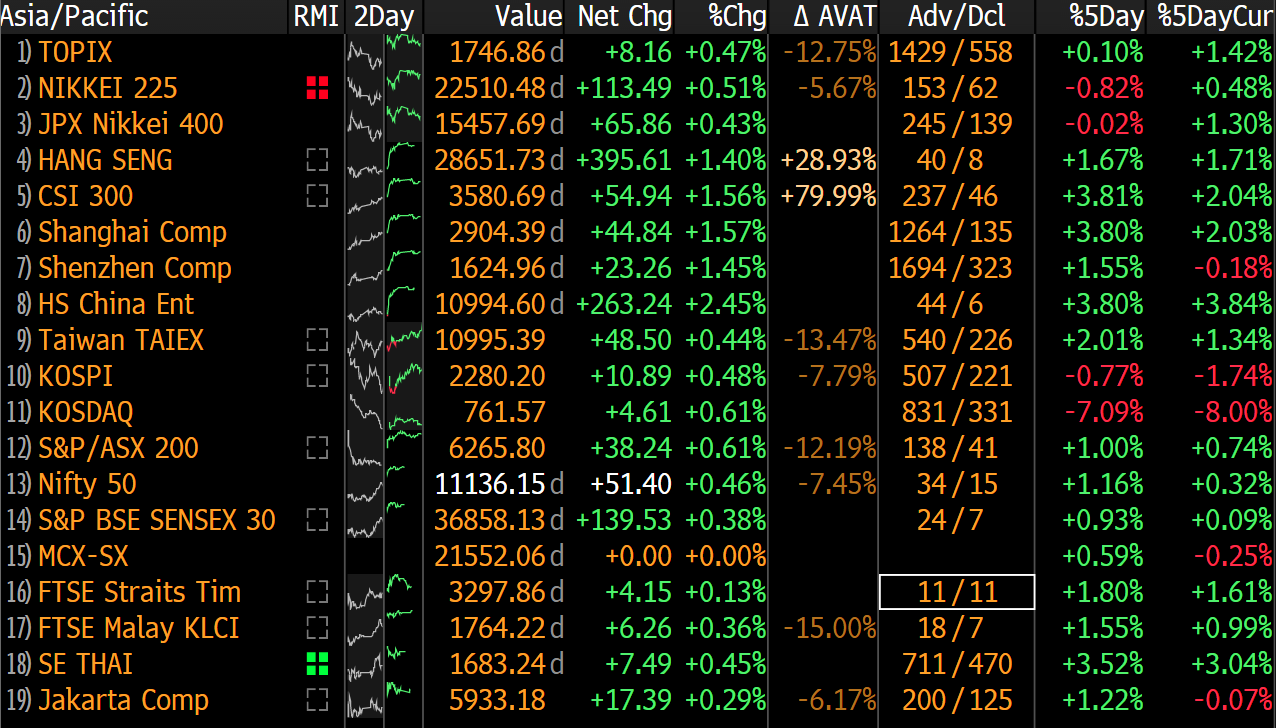Viewport: 1276px width, 728px height.
Task: Click the RMI box icon for Taiwan TAIEX
Action: coord(317,340)
